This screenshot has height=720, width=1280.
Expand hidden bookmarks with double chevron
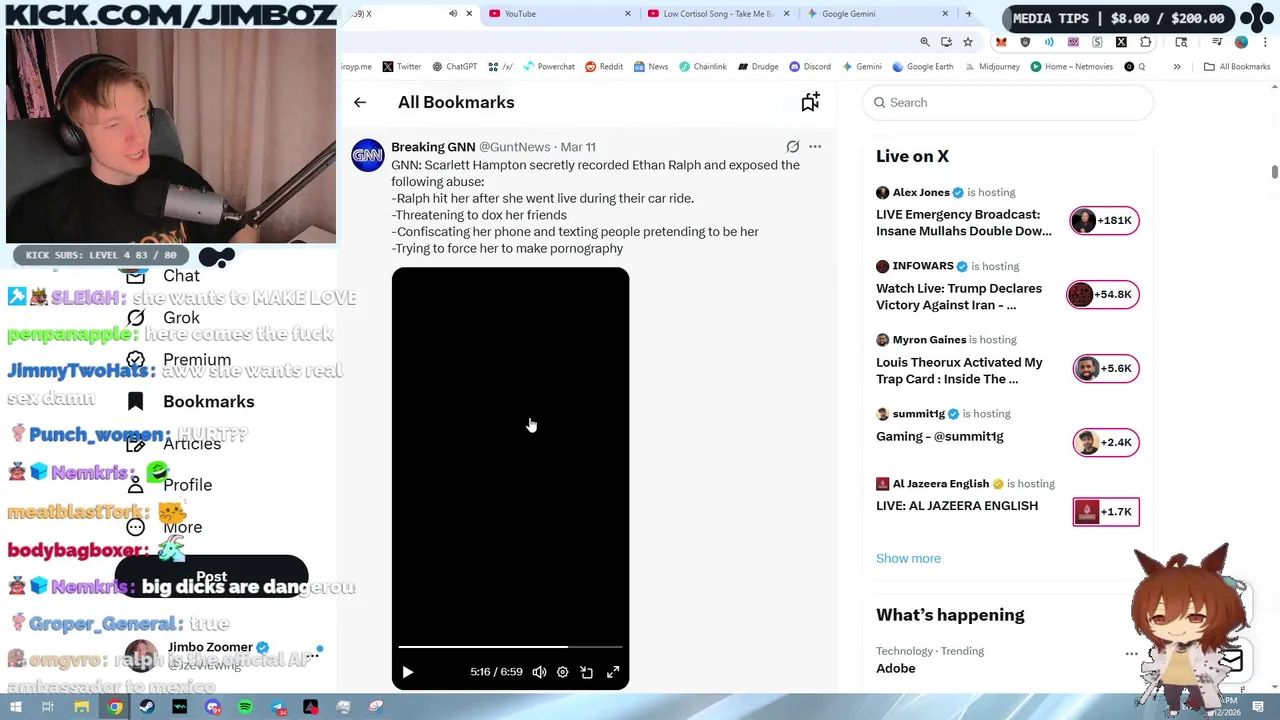point(1177,66)
